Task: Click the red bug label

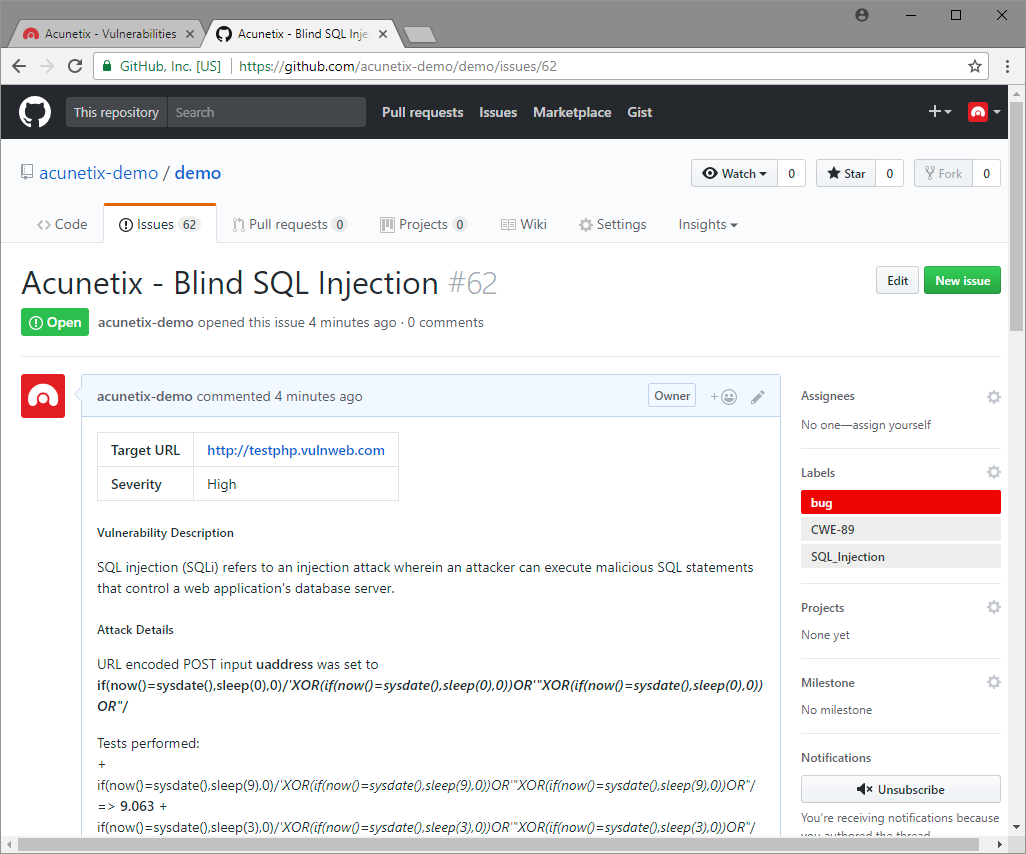Action: coord(900,502)
